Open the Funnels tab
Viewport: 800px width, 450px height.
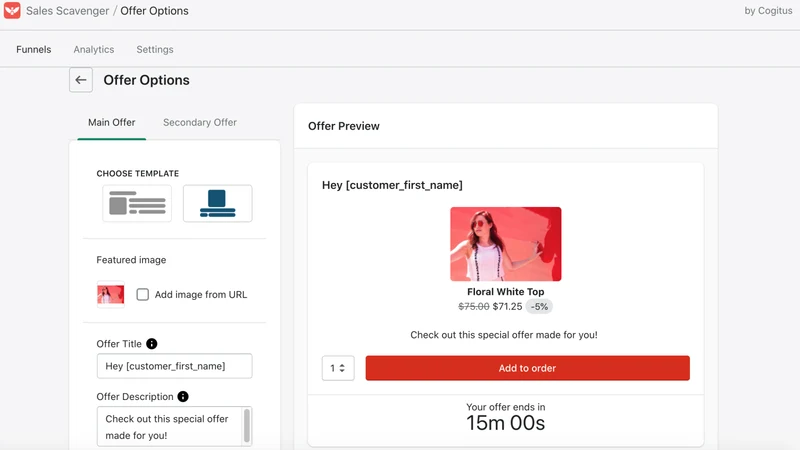point(34,49)
